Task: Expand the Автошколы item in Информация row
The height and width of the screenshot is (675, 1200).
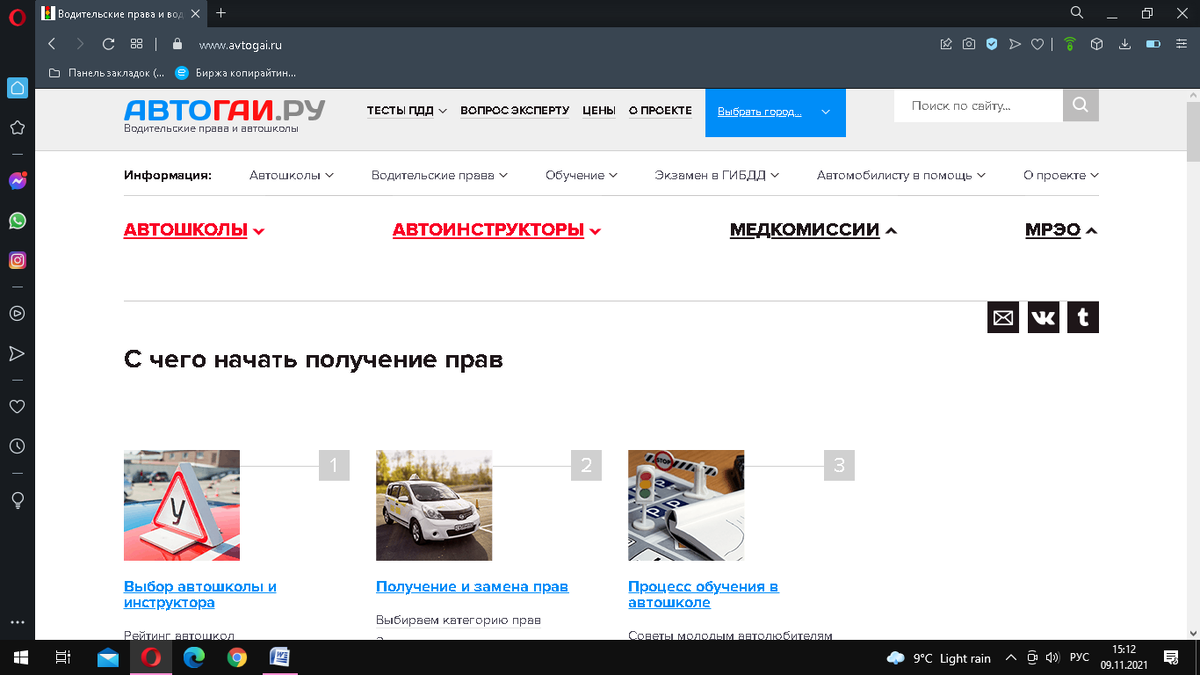Action: [x=291, y=175]
